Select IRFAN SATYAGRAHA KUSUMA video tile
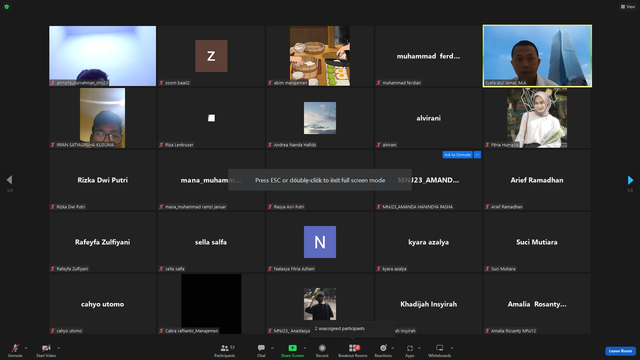The image size is (640, 360). pos(102,118)
